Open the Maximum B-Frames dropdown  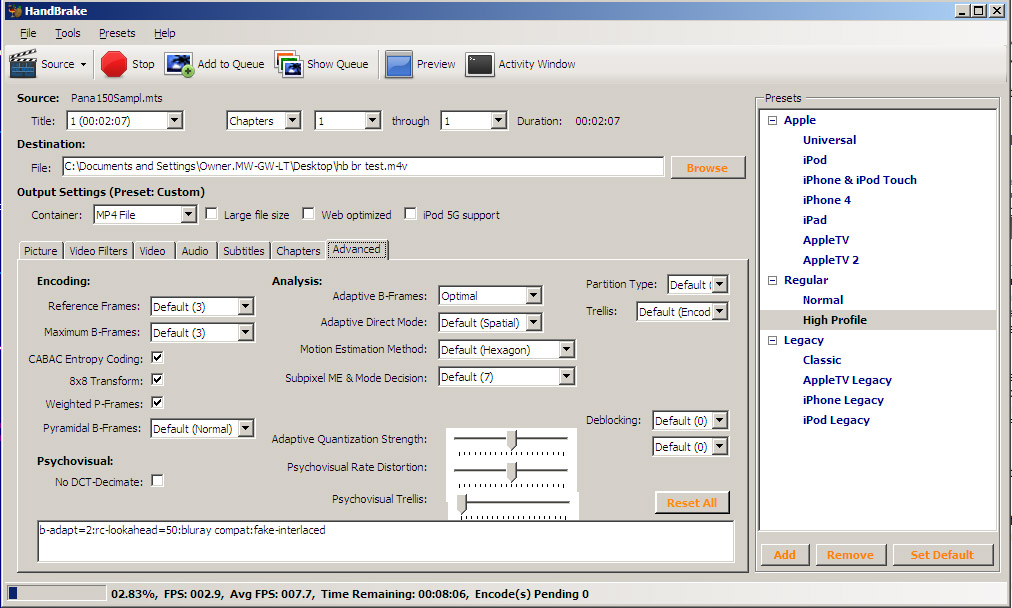click(203, 332)
